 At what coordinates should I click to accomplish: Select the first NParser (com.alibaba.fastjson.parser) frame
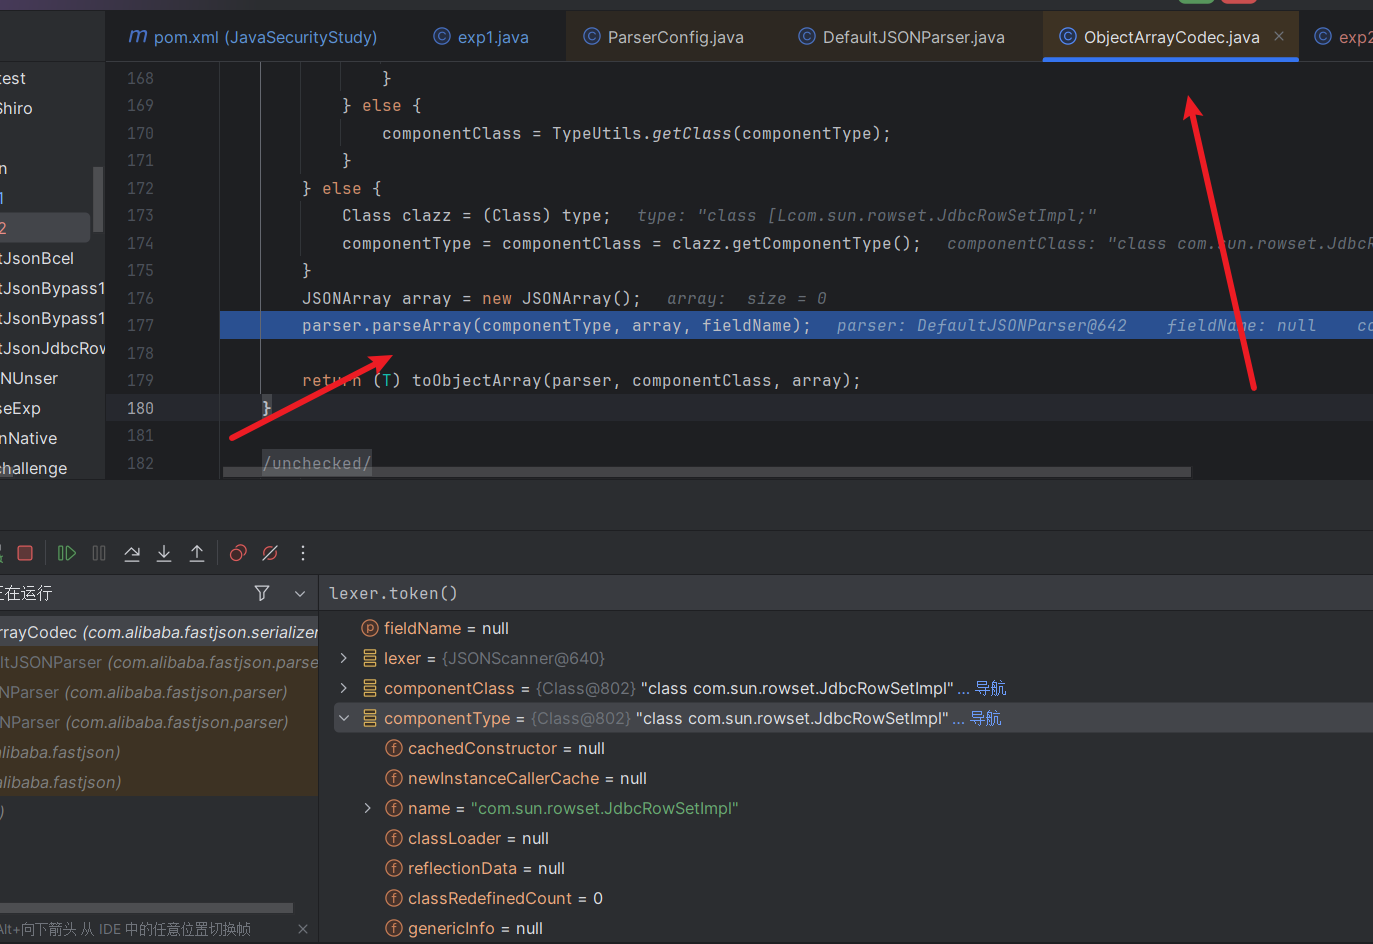159,692
